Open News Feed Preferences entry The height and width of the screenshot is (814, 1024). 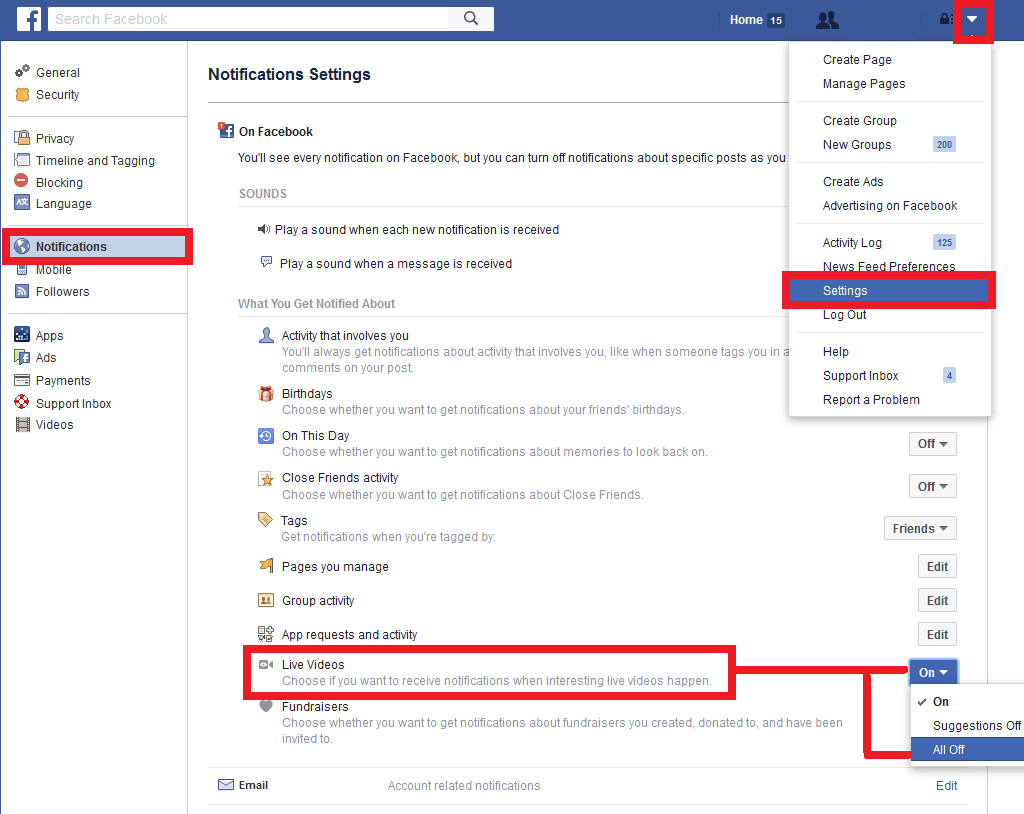889,267
